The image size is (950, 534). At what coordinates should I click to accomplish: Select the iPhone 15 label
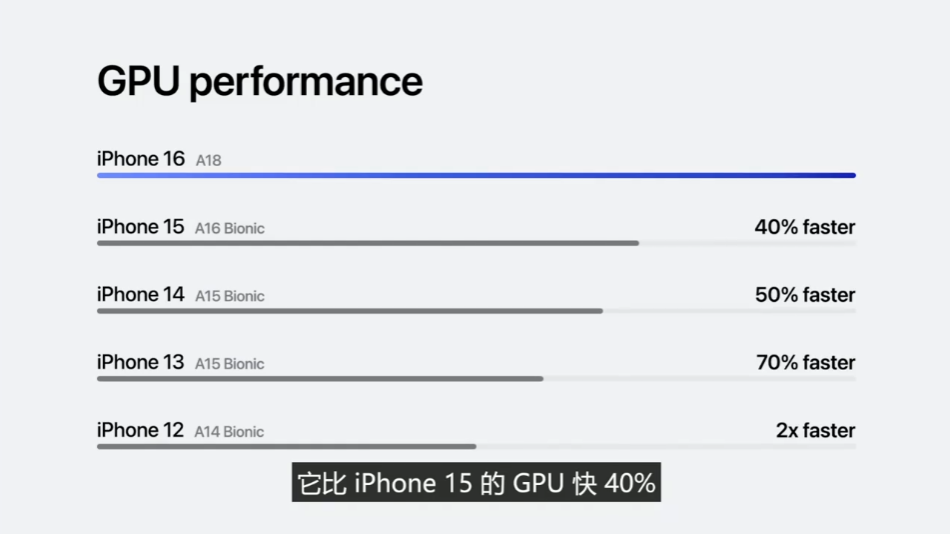tap(141, 227)
